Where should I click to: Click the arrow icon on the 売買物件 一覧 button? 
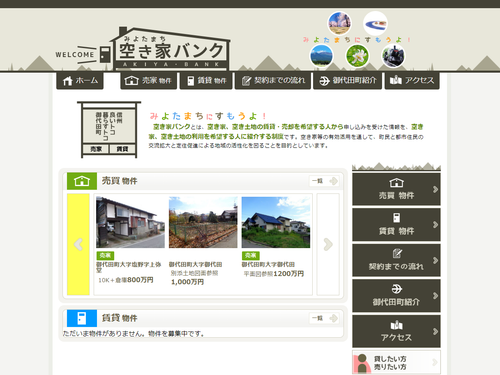[x=333, y=181]
